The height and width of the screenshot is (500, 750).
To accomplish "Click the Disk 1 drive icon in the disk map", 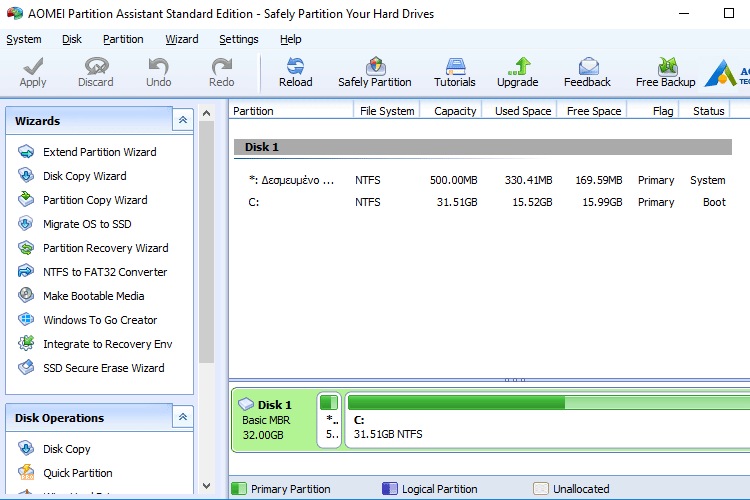I will (x=246, y=404).
